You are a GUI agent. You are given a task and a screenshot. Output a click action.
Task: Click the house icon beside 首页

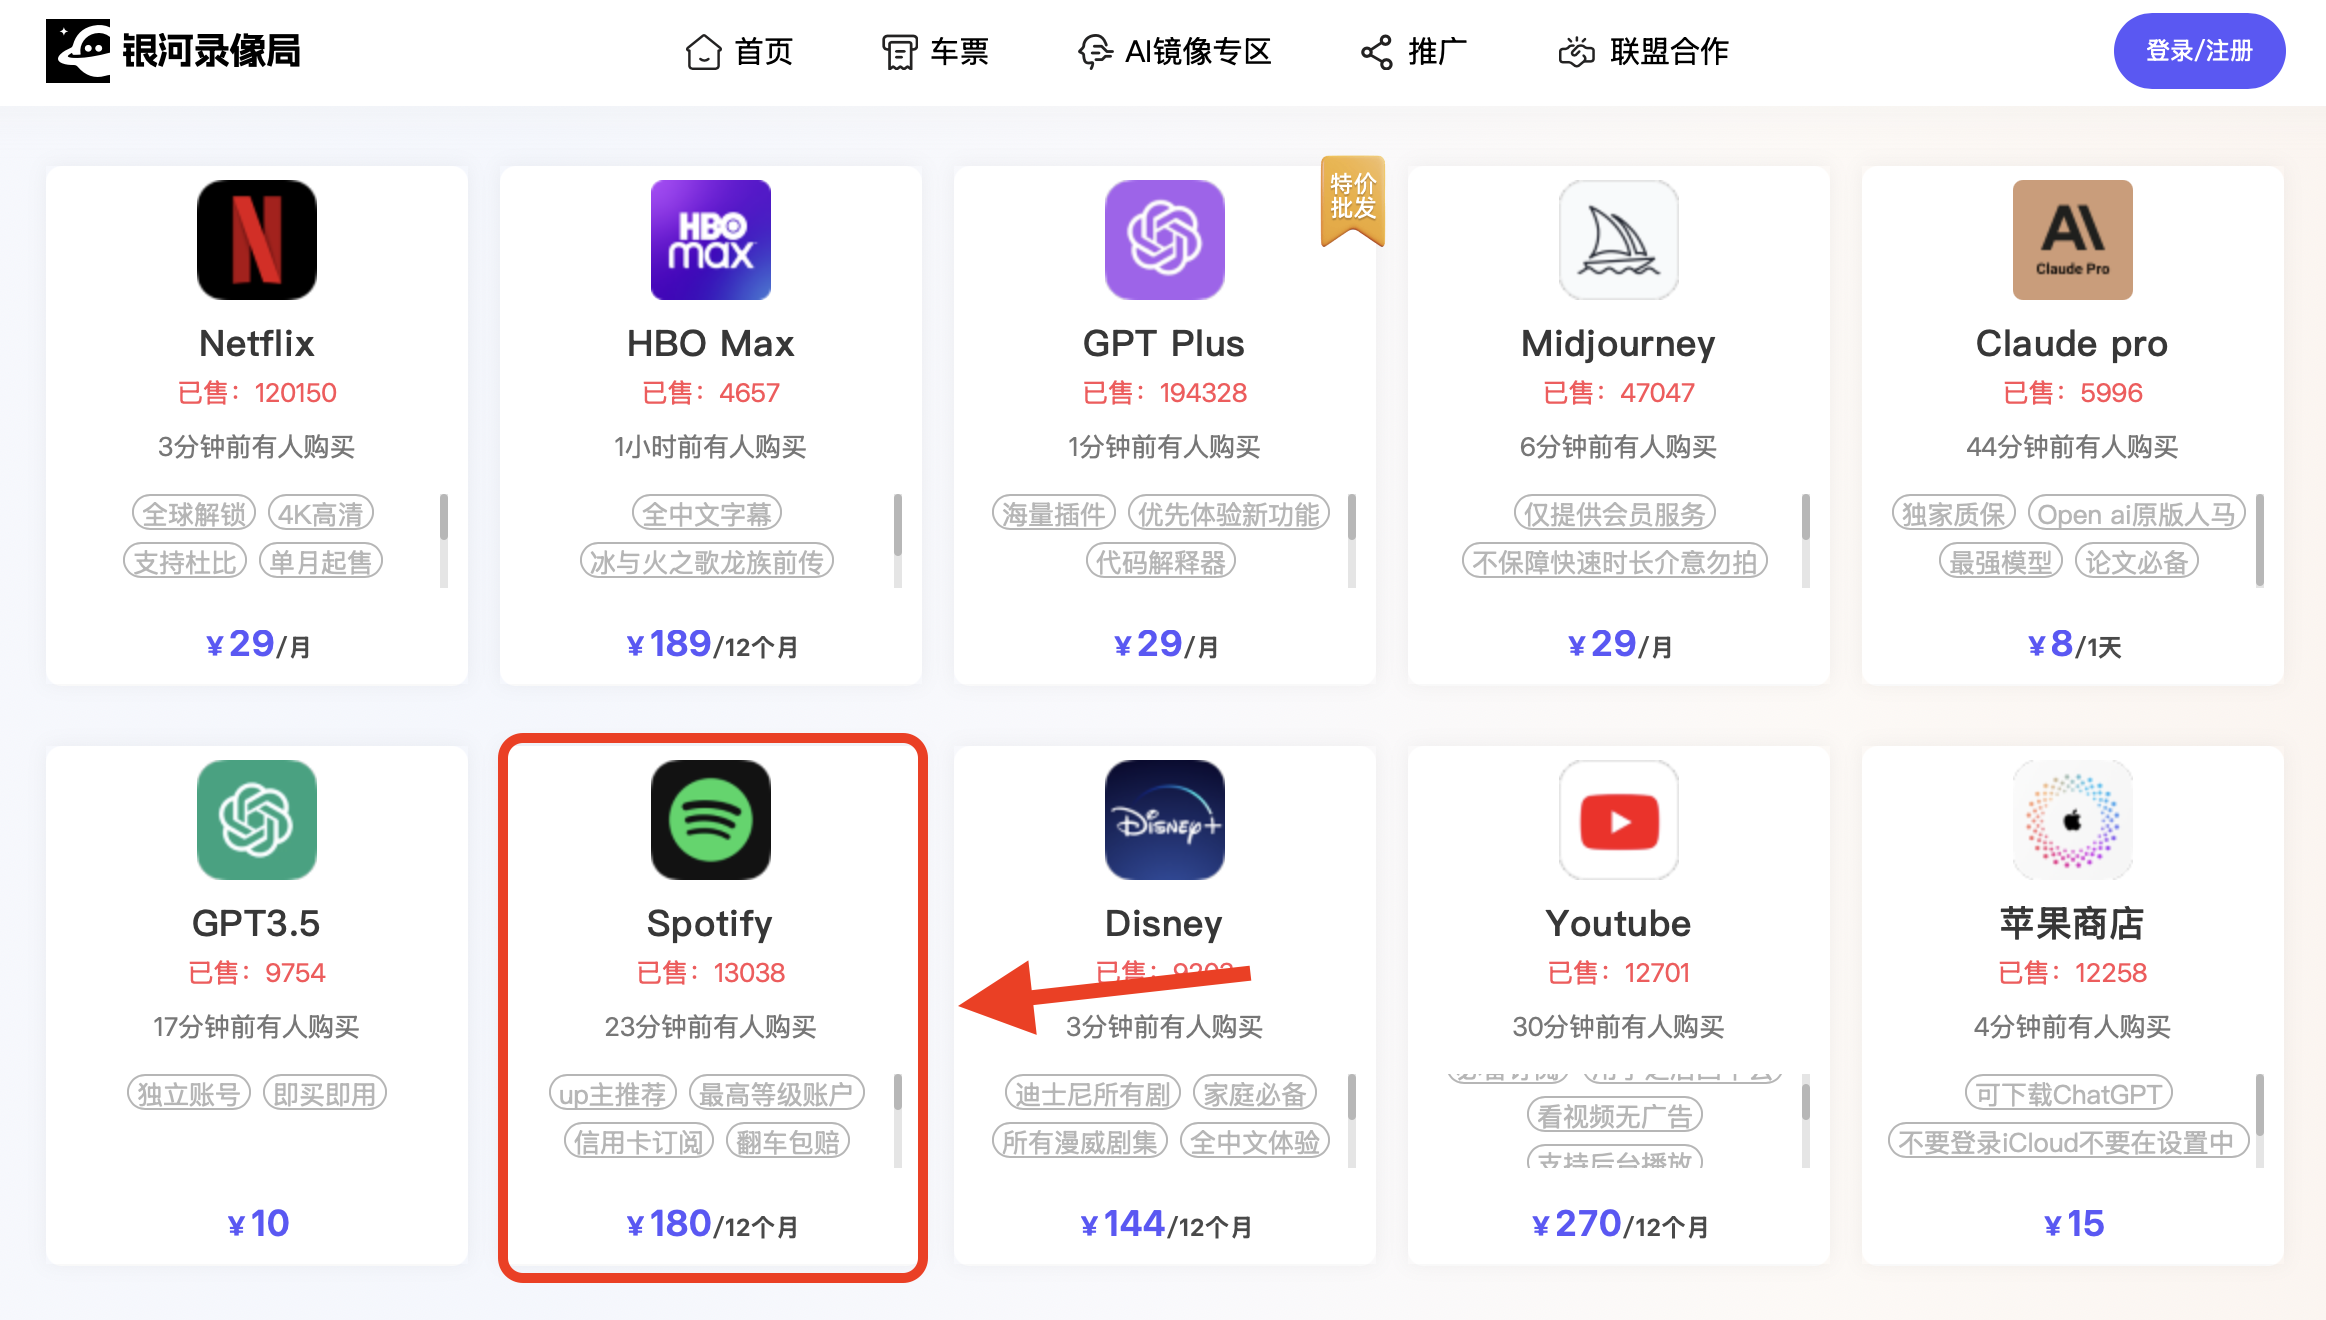click(x=704, y=51)
